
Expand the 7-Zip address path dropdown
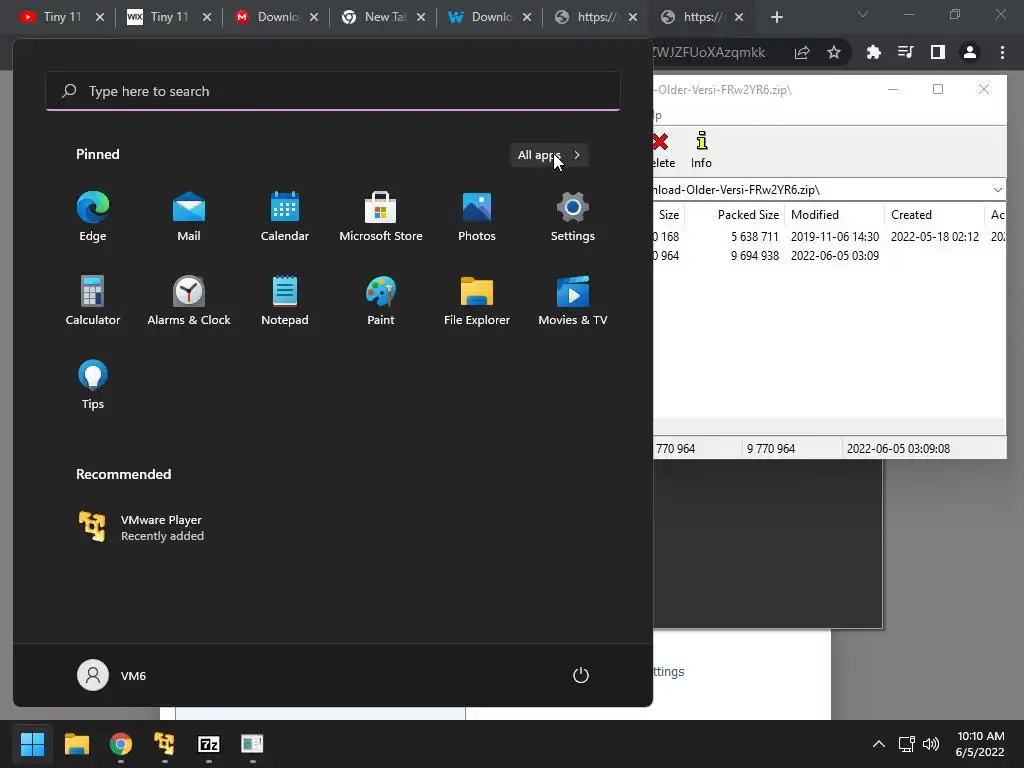(997, 190)
